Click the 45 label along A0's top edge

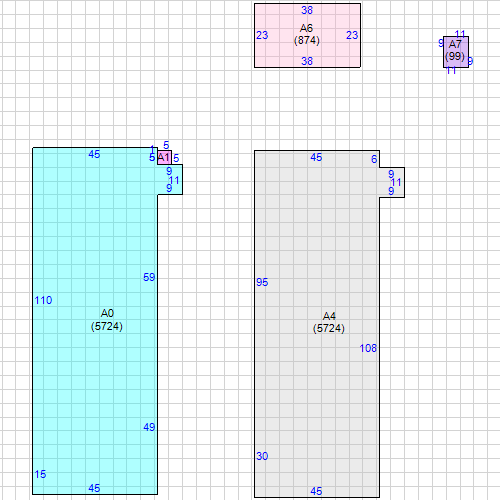click(94, 154)
